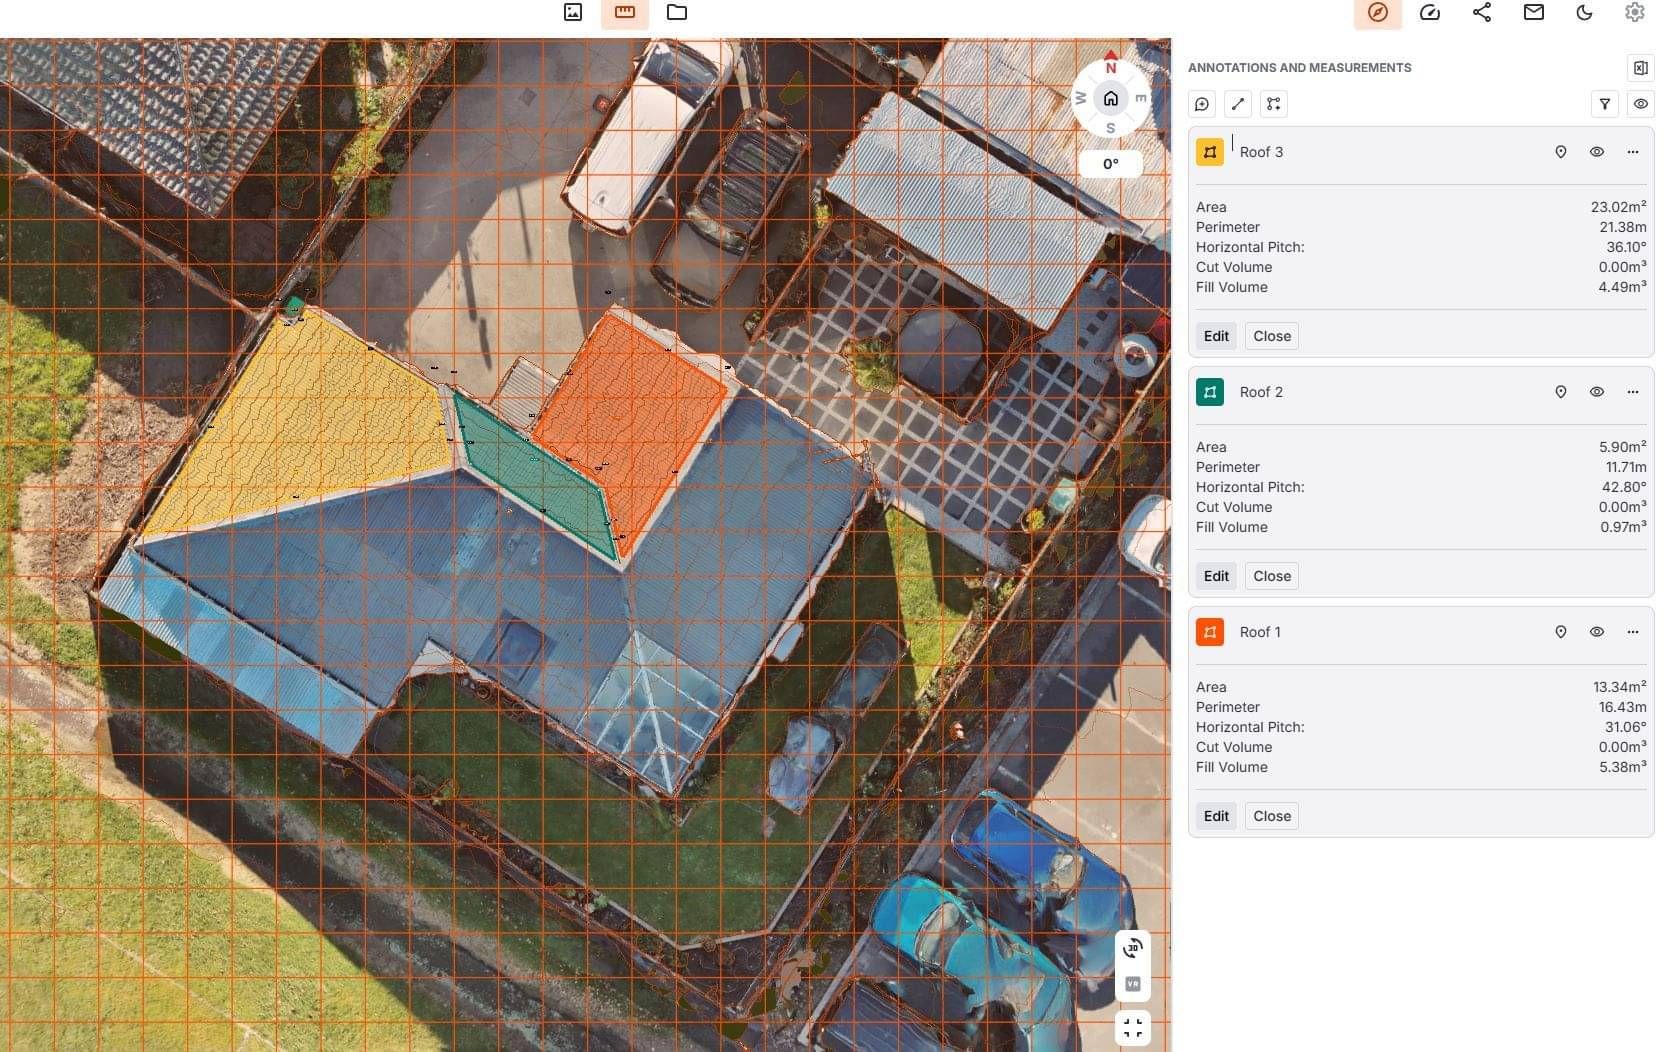This screenshot has height=1052, width=1665.
Task: Activate the compass navigation mode icon
Action: coord(1378,12)
